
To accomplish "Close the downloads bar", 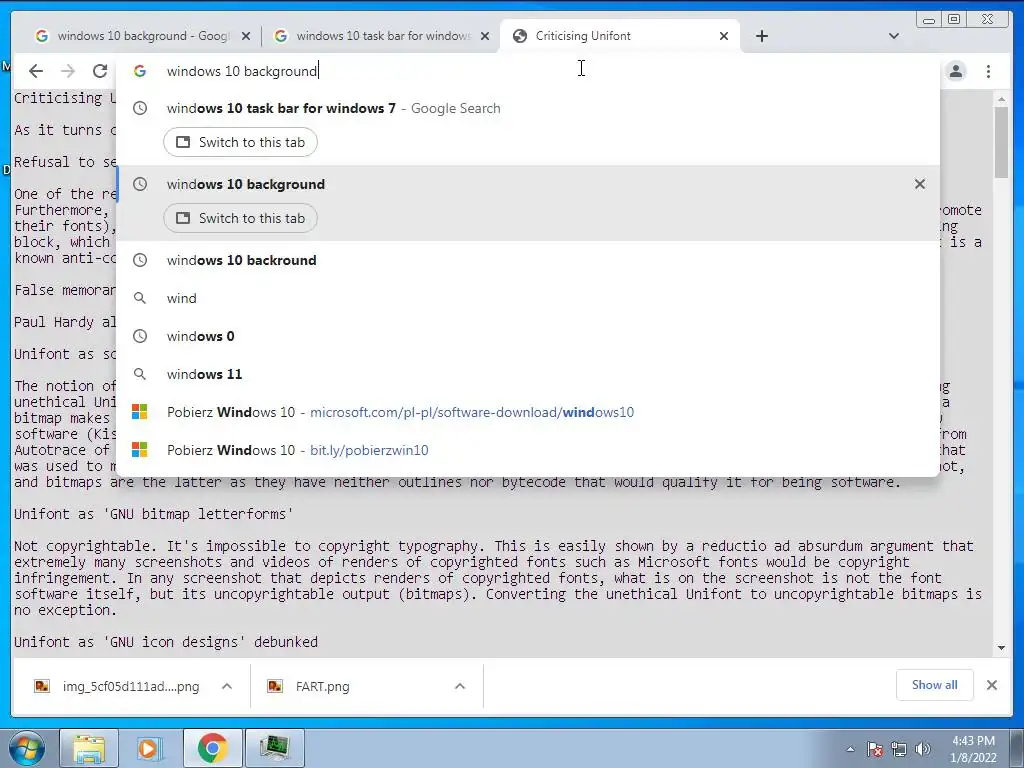I will tap(991, 685).
